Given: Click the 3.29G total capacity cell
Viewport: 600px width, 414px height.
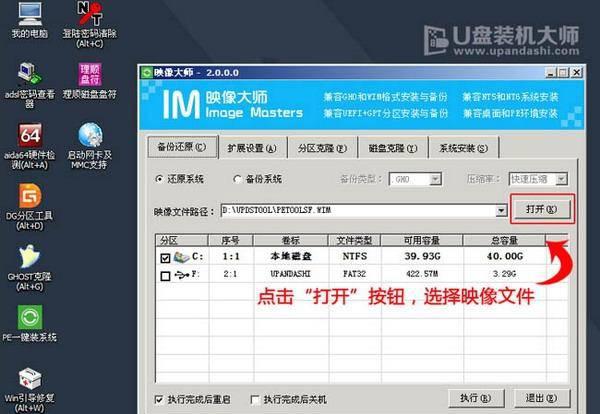Looking at the screenshot, I should point(505,274).
